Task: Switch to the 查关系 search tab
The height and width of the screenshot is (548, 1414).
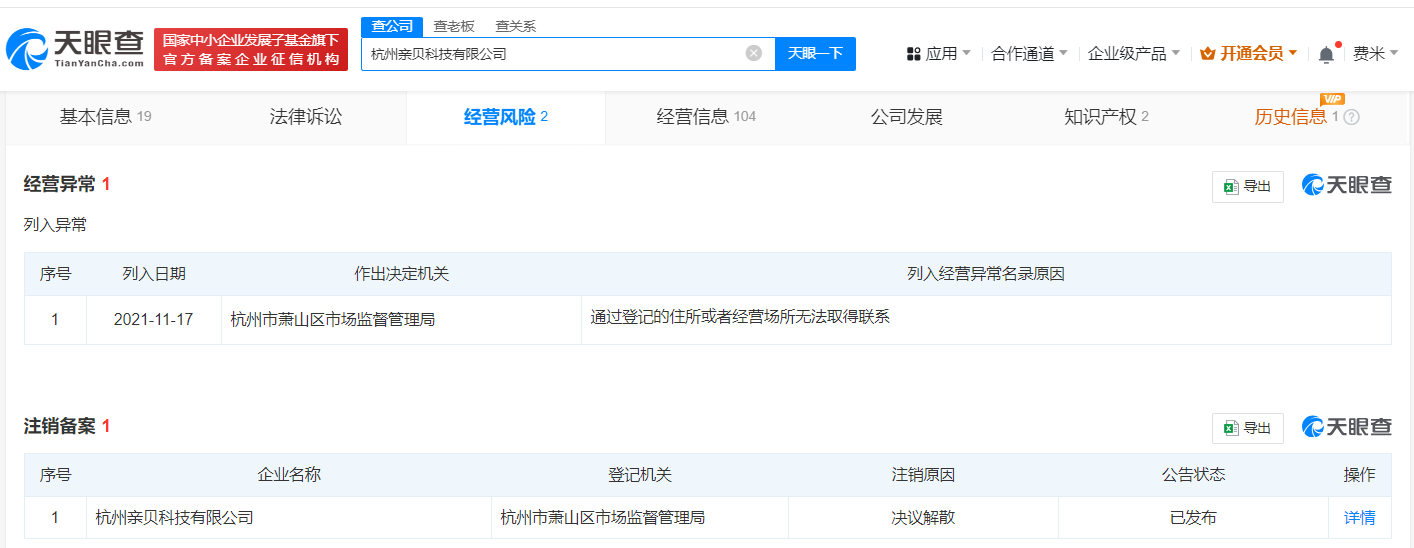Action: [x=516, y=26]
